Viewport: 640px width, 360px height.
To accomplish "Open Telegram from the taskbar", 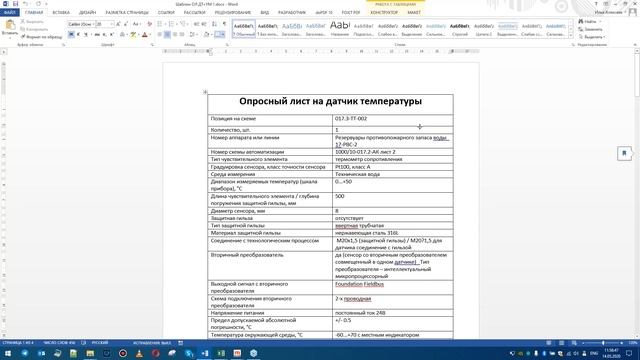I will coord(25,353).
